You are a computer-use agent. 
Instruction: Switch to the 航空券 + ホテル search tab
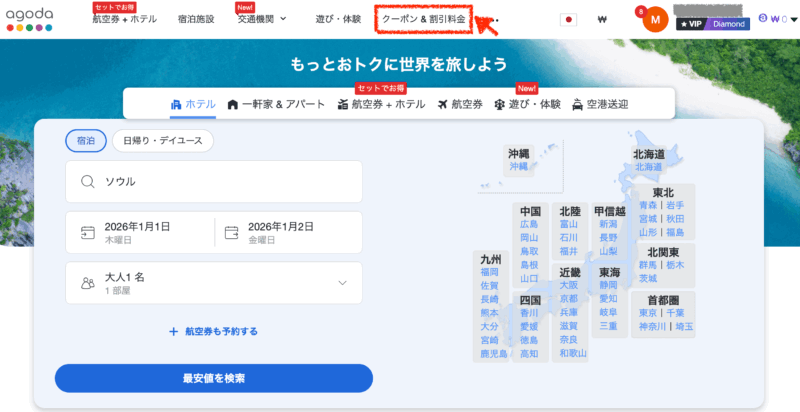pos(381,105)
